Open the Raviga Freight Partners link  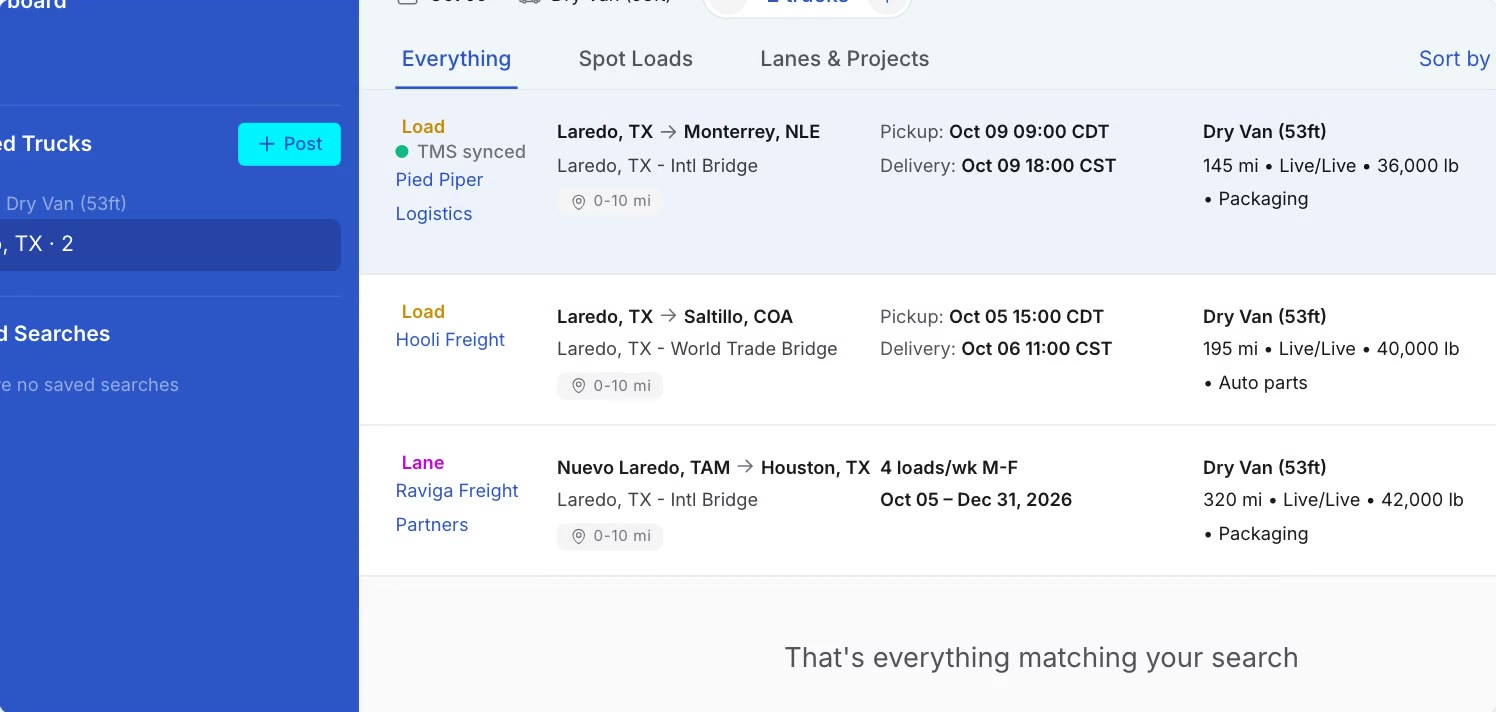coord(457,508)
